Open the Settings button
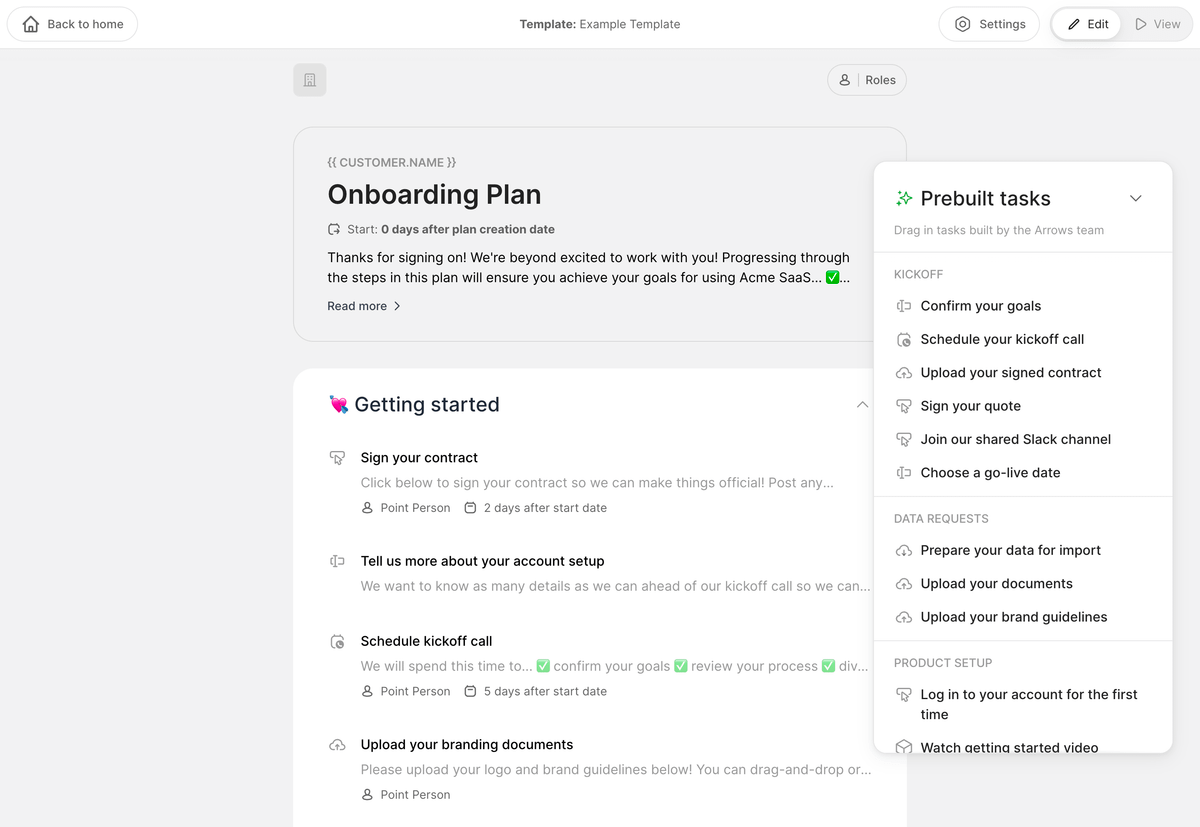This screenshot has height=827, width=1200. [989, 24]
